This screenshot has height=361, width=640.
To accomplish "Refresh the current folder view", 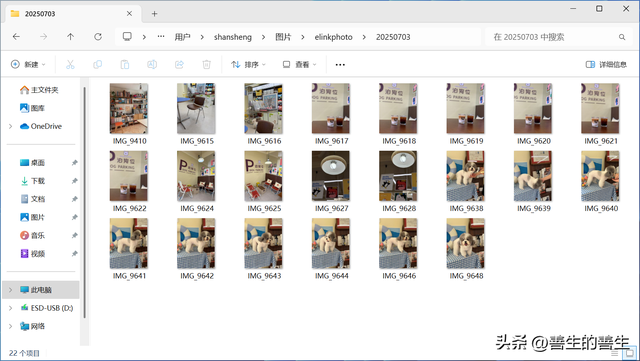I will pos(98,37).
